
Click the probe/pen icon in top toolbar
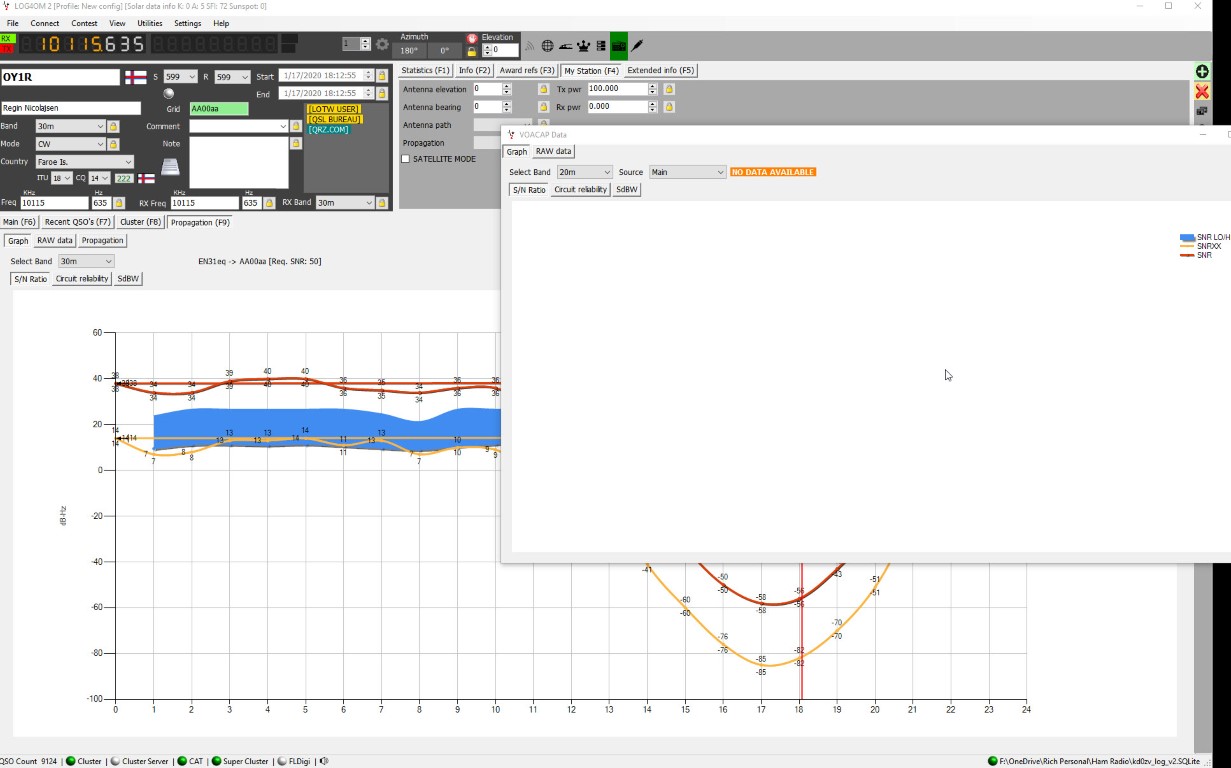(x=637, y=45)
